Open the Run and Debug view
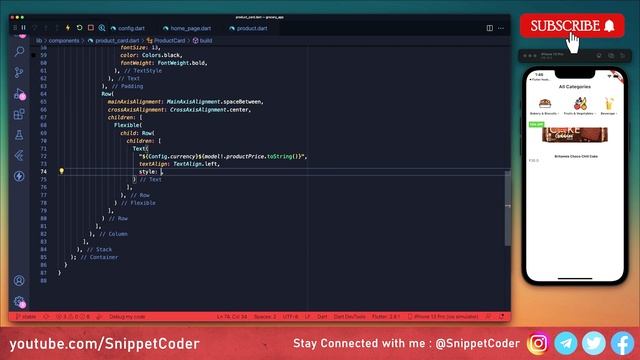 pos(19,94)
